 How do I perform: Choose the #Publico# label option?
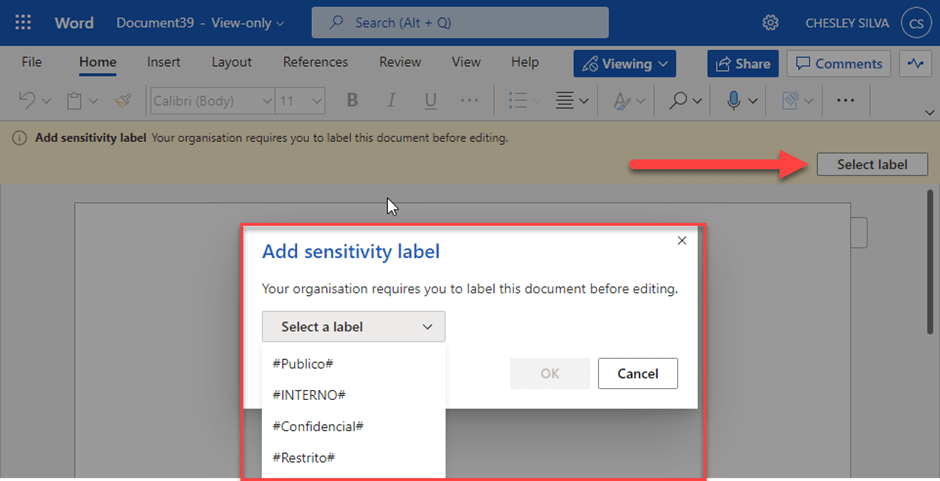tap(303, 363)
